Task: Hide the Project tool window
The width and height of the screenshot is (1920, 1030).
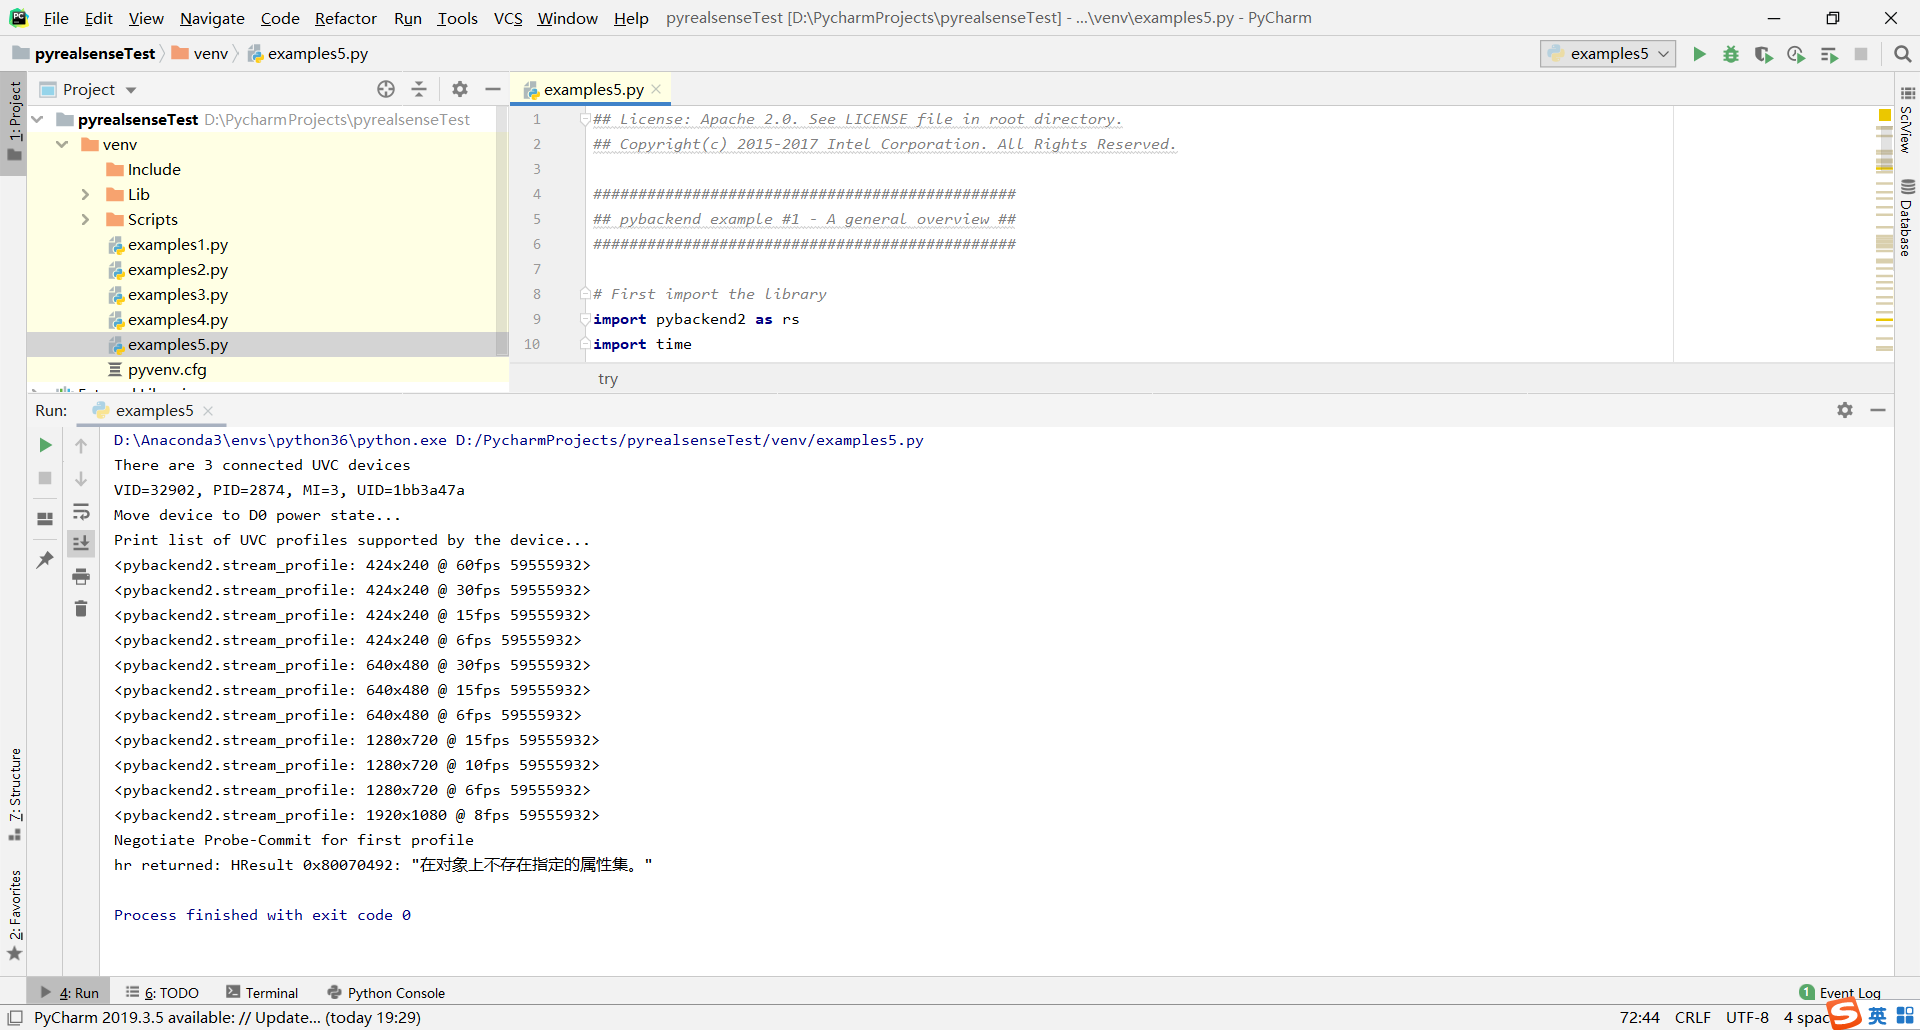Action: 493,89
